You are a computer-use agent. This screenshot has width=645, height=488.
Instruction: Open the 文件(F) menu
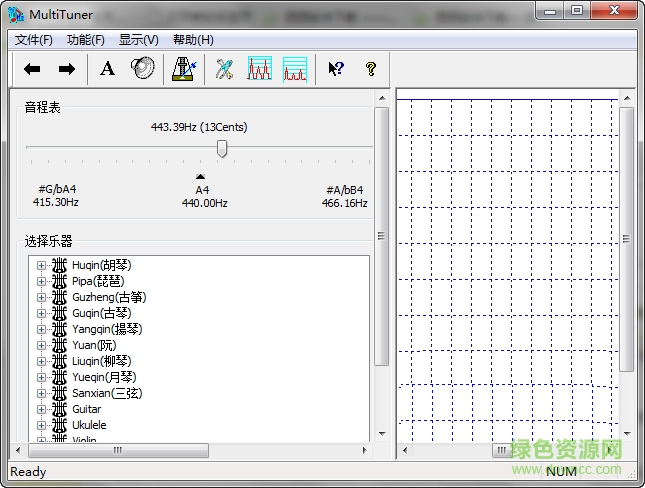pyautogui.click(x=34, y=40)
